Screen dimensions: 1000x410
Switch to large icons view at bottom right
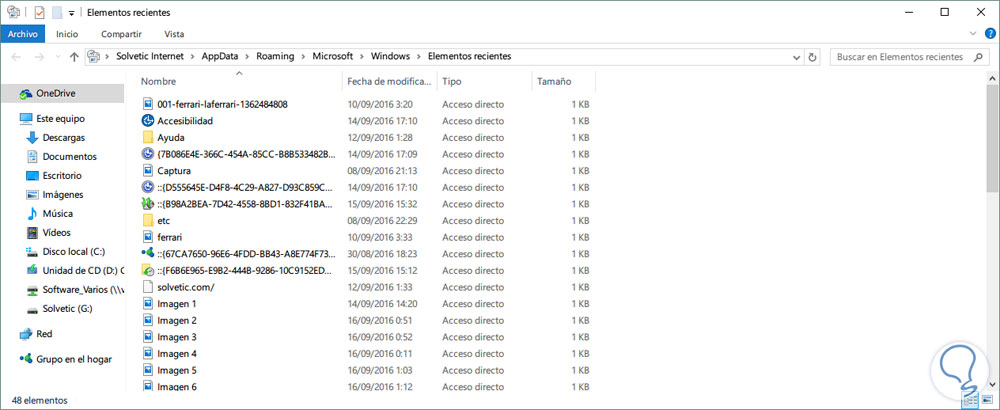click(x=986, y=400)
